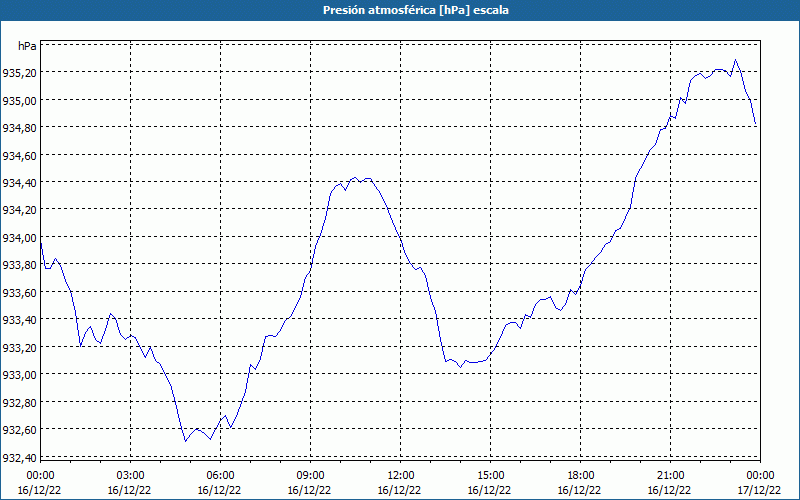Click the 933,80 axis value
This screenshot has height=500, width=800.
pyautogui.click(x=19, y=265)
